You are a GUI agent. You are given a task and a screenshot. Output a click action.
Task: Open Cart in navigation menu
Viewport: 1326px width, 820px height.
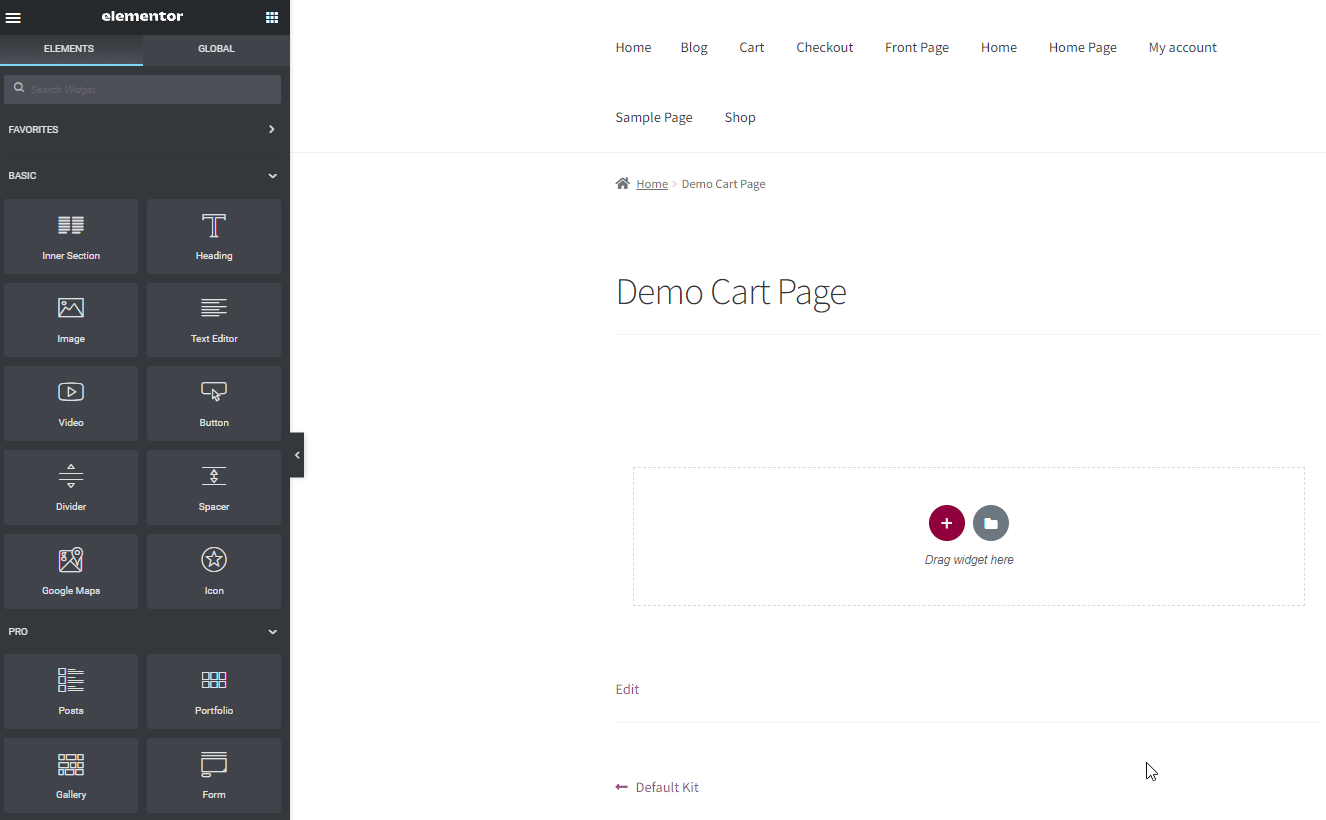click(x=752, y=47)
